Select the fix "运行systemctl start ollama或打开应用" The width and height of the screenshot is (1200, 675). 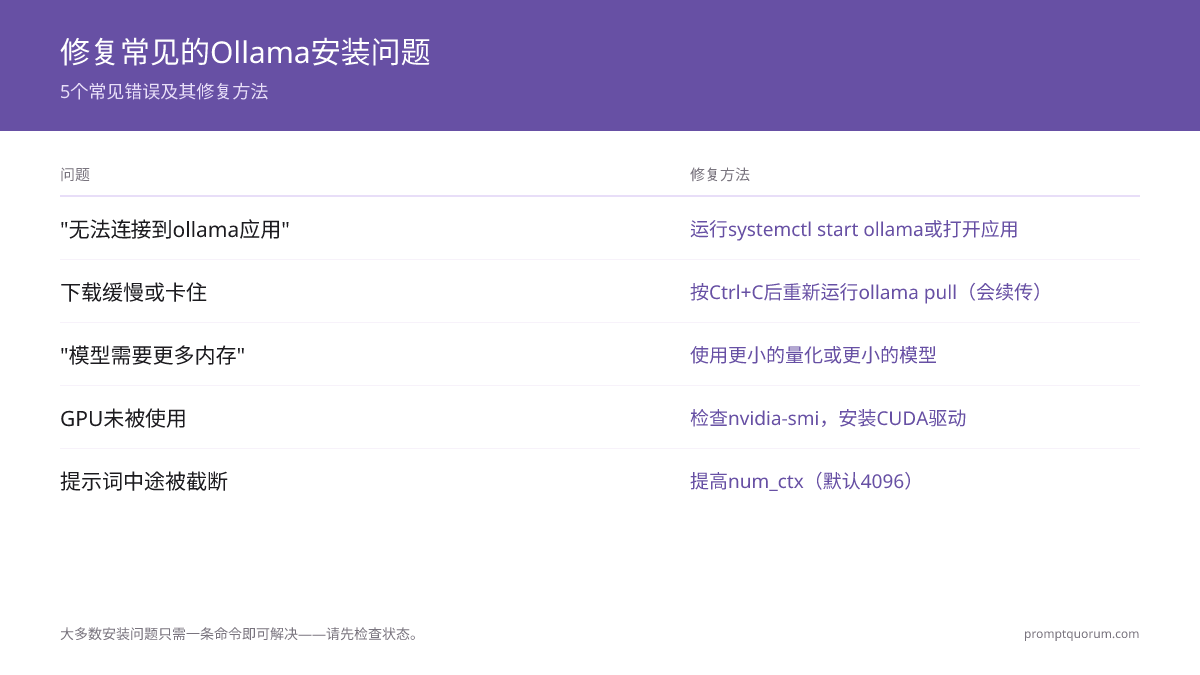tap(854, 229)
